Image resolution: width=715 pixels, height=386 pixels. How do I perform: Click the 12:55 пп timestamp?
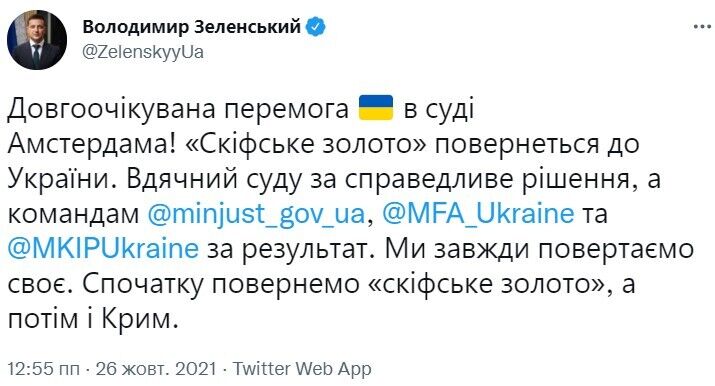(x=43, y=368)
